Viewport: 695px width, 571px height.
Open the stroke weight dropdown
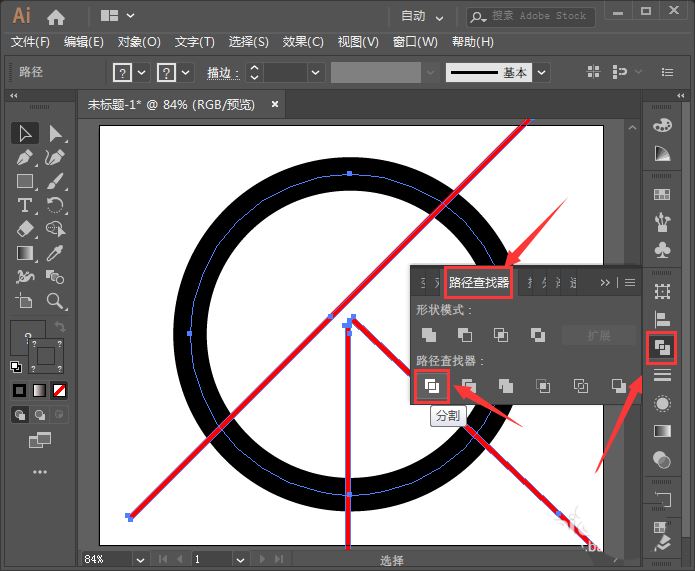coord(316,72)
